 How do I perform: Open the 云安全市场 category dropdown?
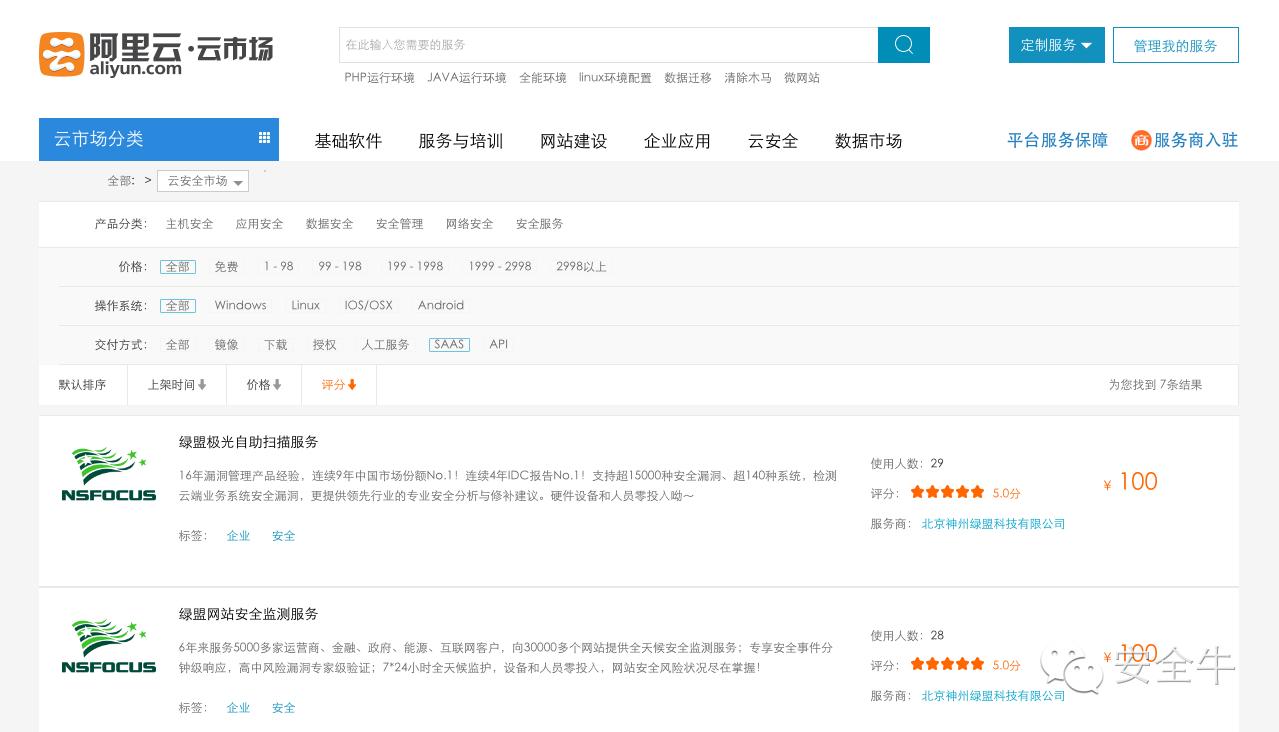pos(203,181)
